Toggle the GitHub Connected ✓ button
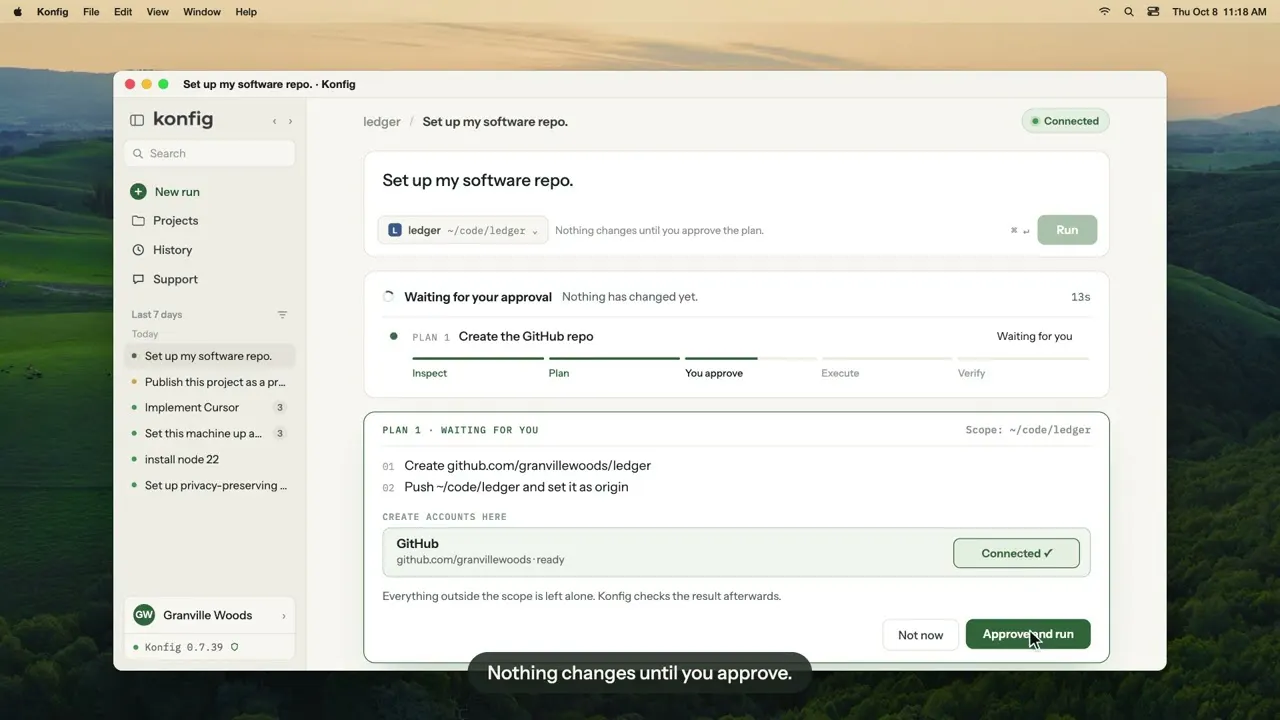The image size is (1280, 720). coord(1016,553)
